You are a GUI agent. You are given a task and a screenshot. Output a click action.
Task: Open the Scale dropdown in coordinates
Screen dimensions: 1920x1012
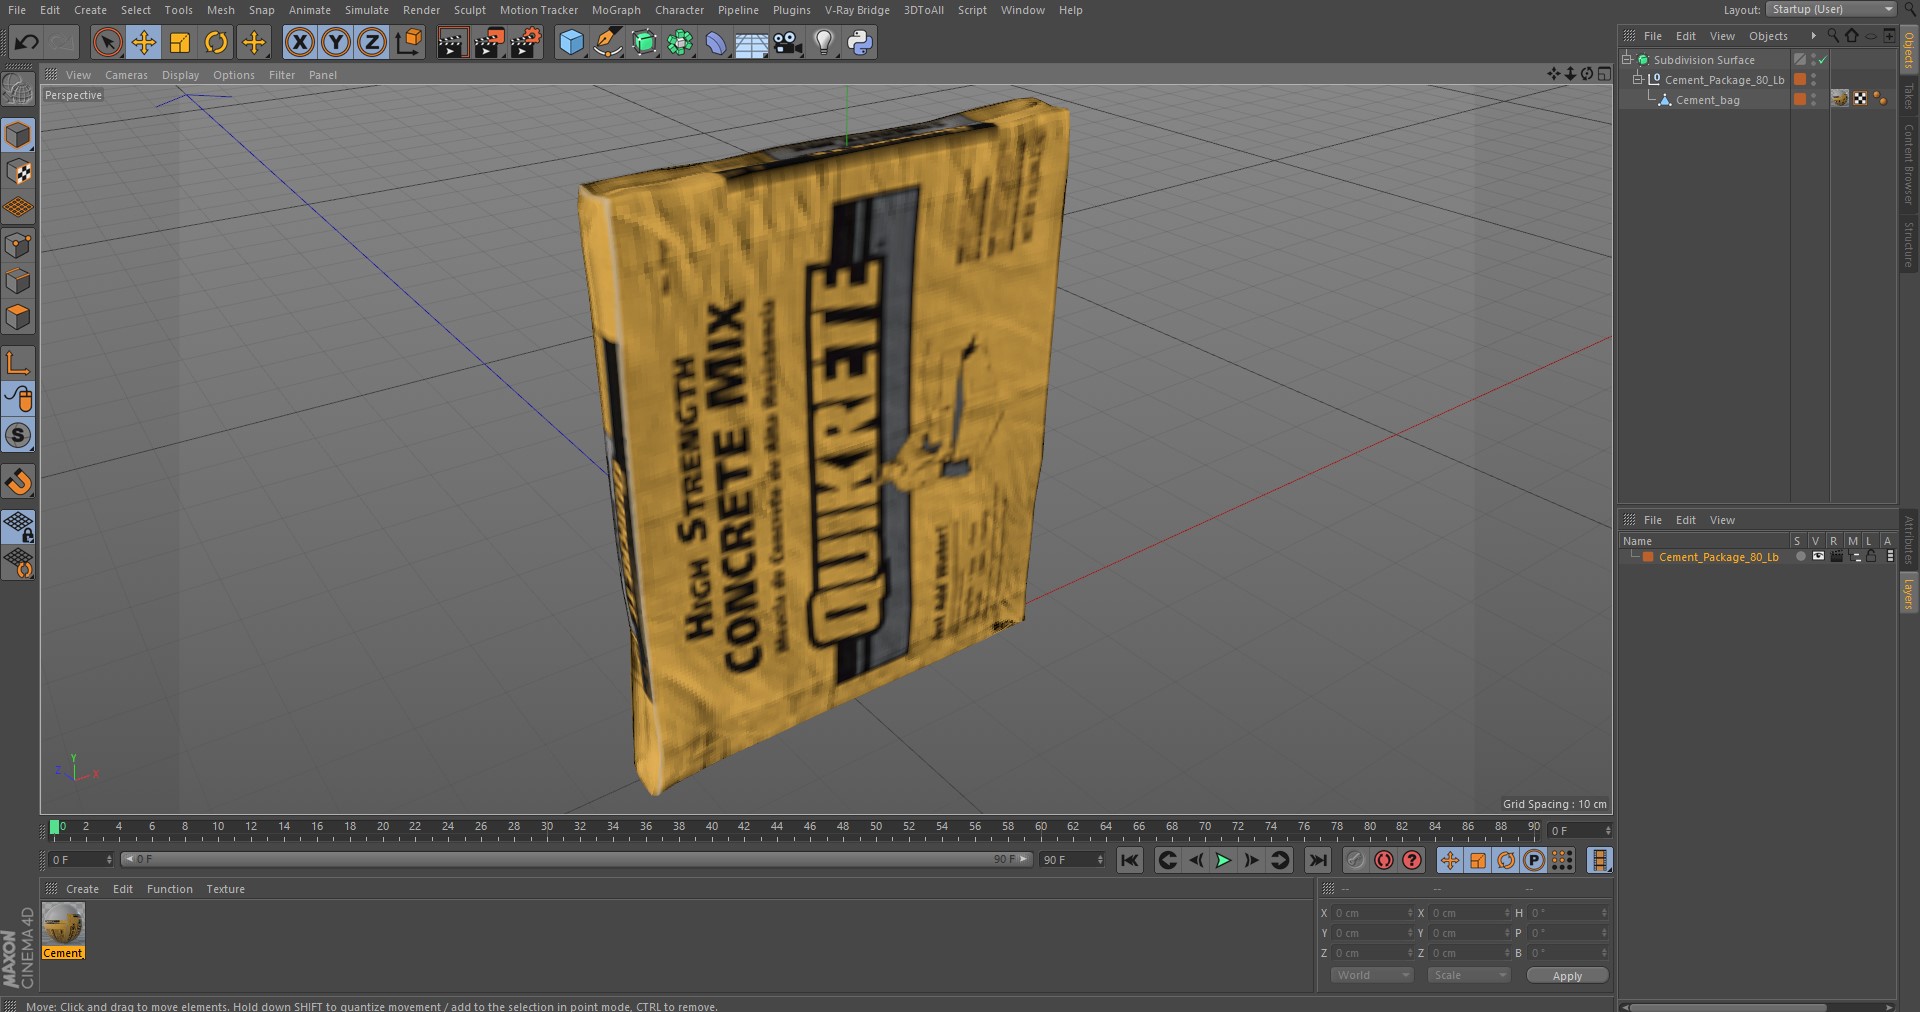pos(1468,975)
